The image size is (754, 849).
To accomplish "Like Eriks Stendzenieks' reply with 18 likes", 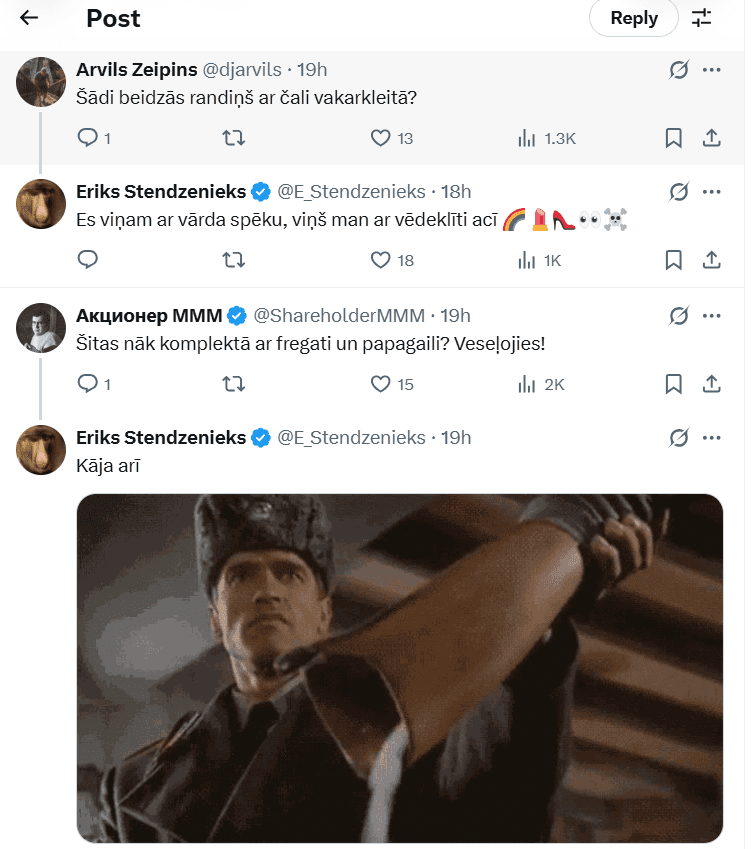I will tap(380, 260).
